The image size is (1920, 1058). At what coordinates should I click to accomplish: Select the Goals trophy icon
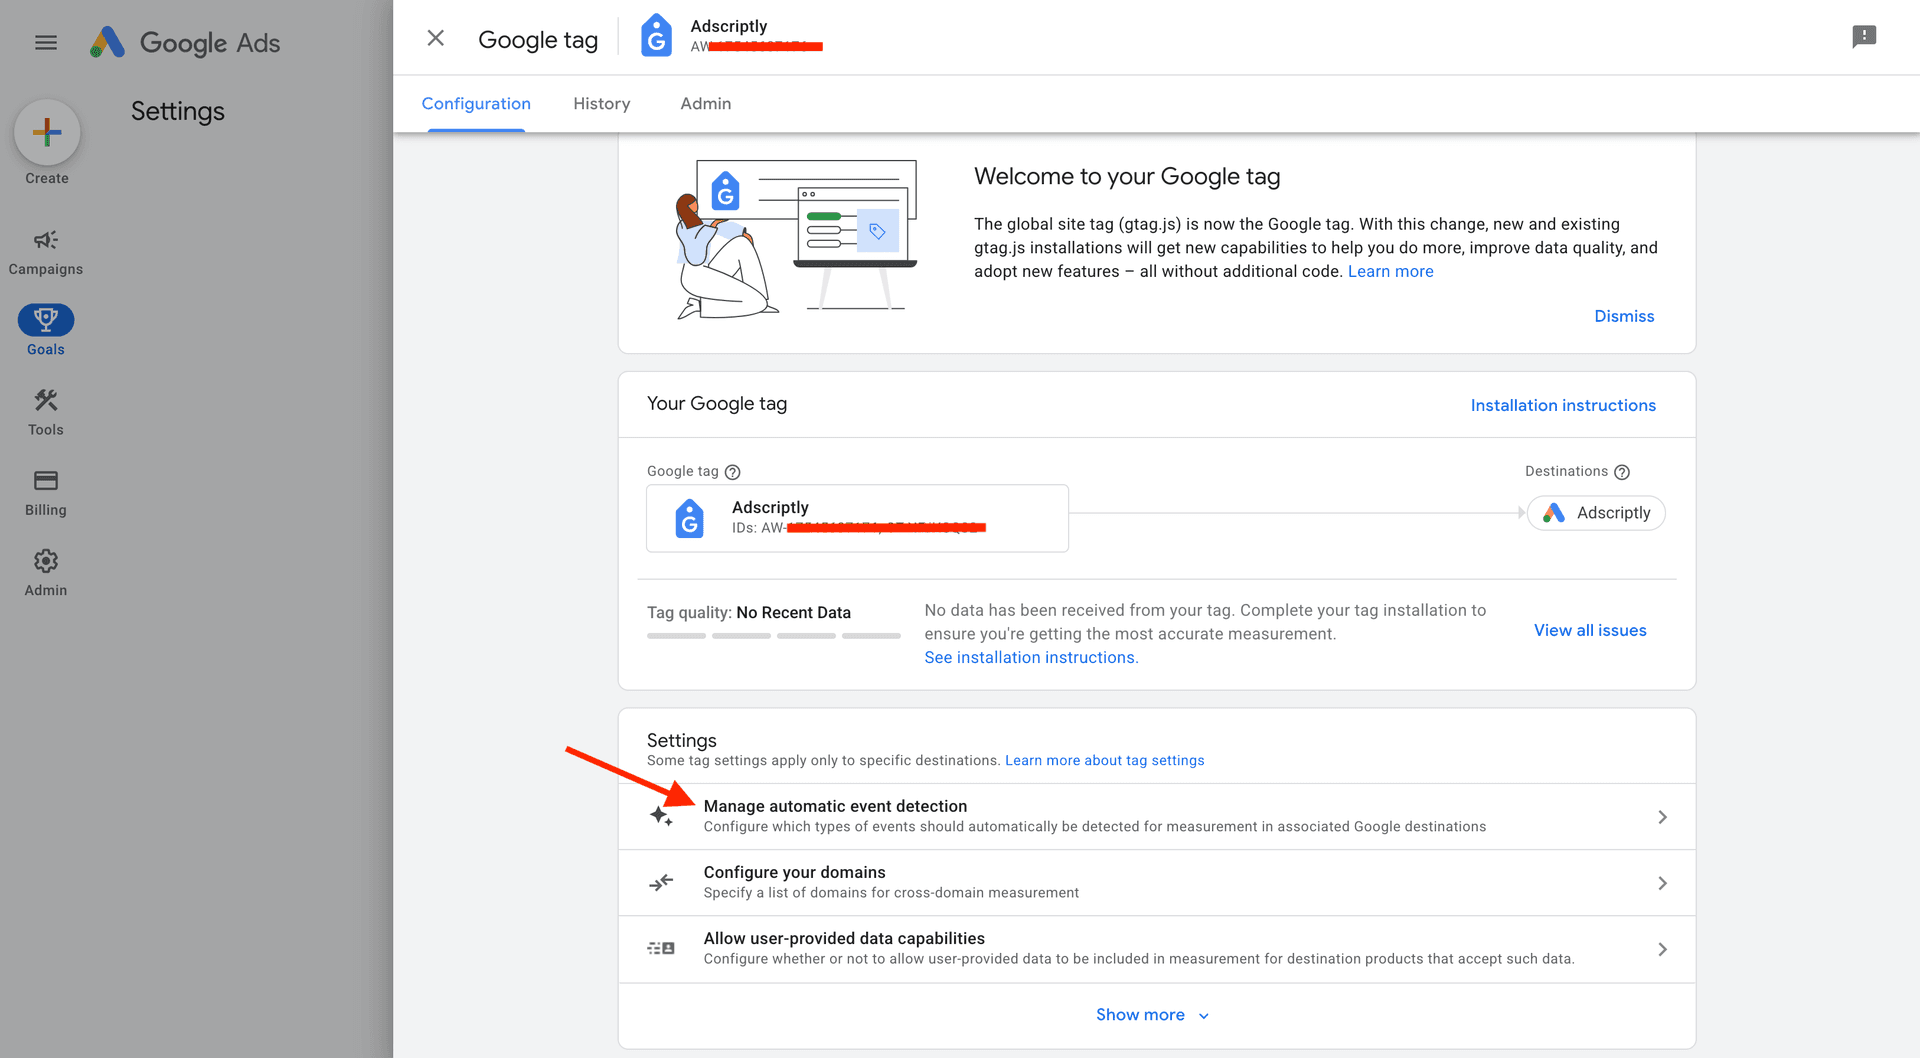point(45,318)
